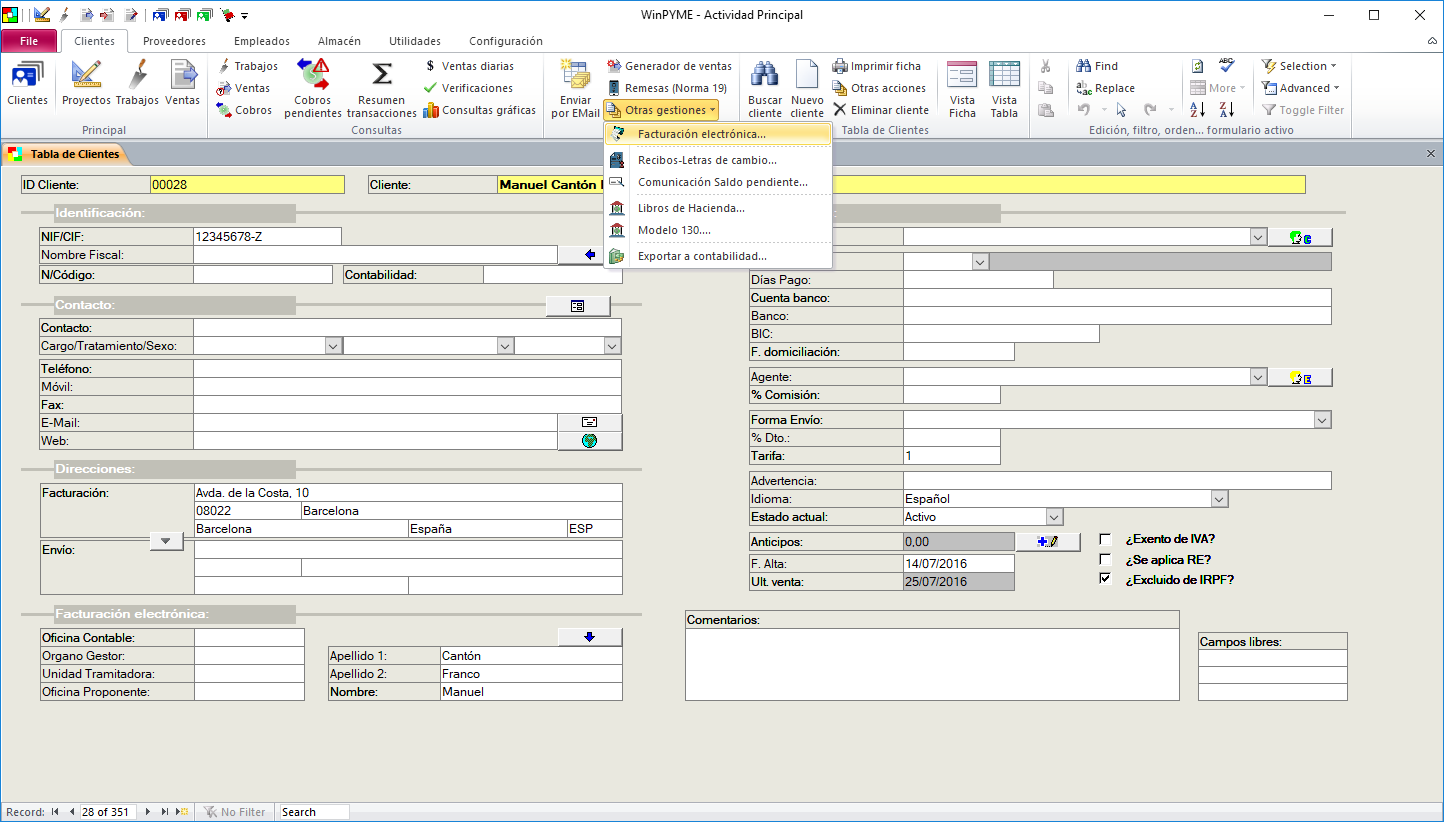Choose Exportar a contabilidad menu item
Screen dimensions: 1444x822
click(x=701, y=256)
